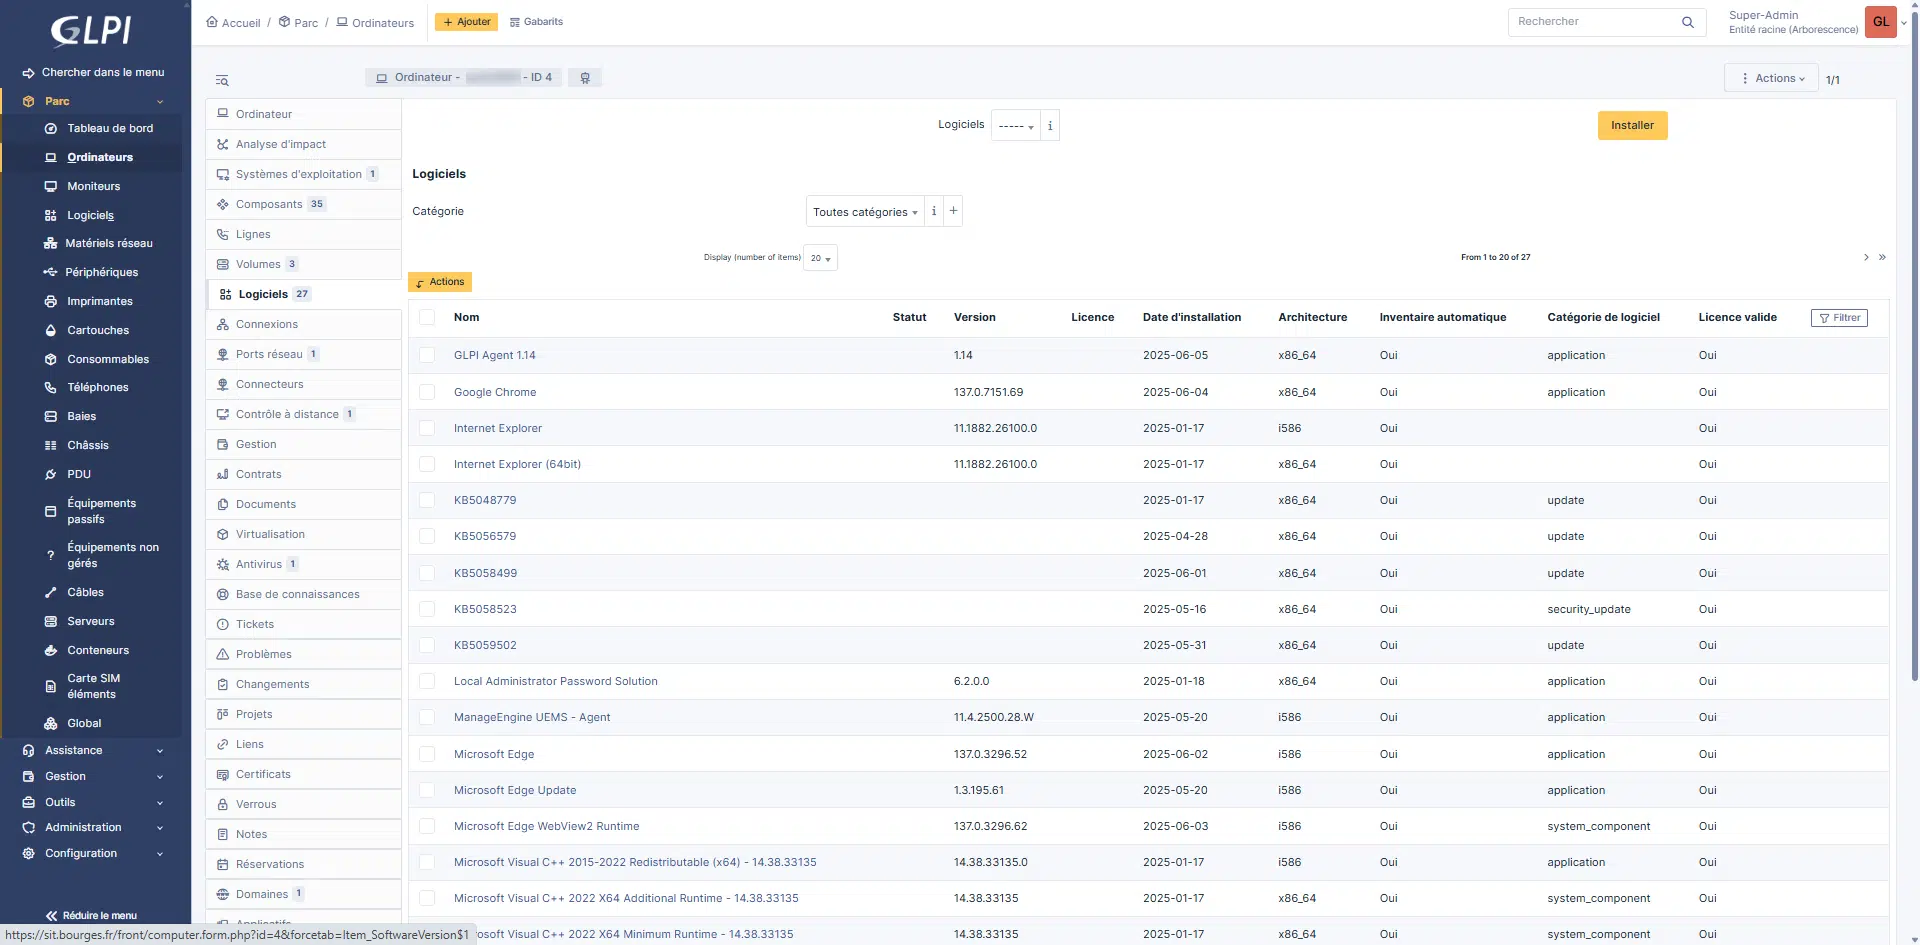Image resolution: width=1920 pixels, height=945 pixels.
Task: Go to next page arrow
Action: click(1866, 257)
